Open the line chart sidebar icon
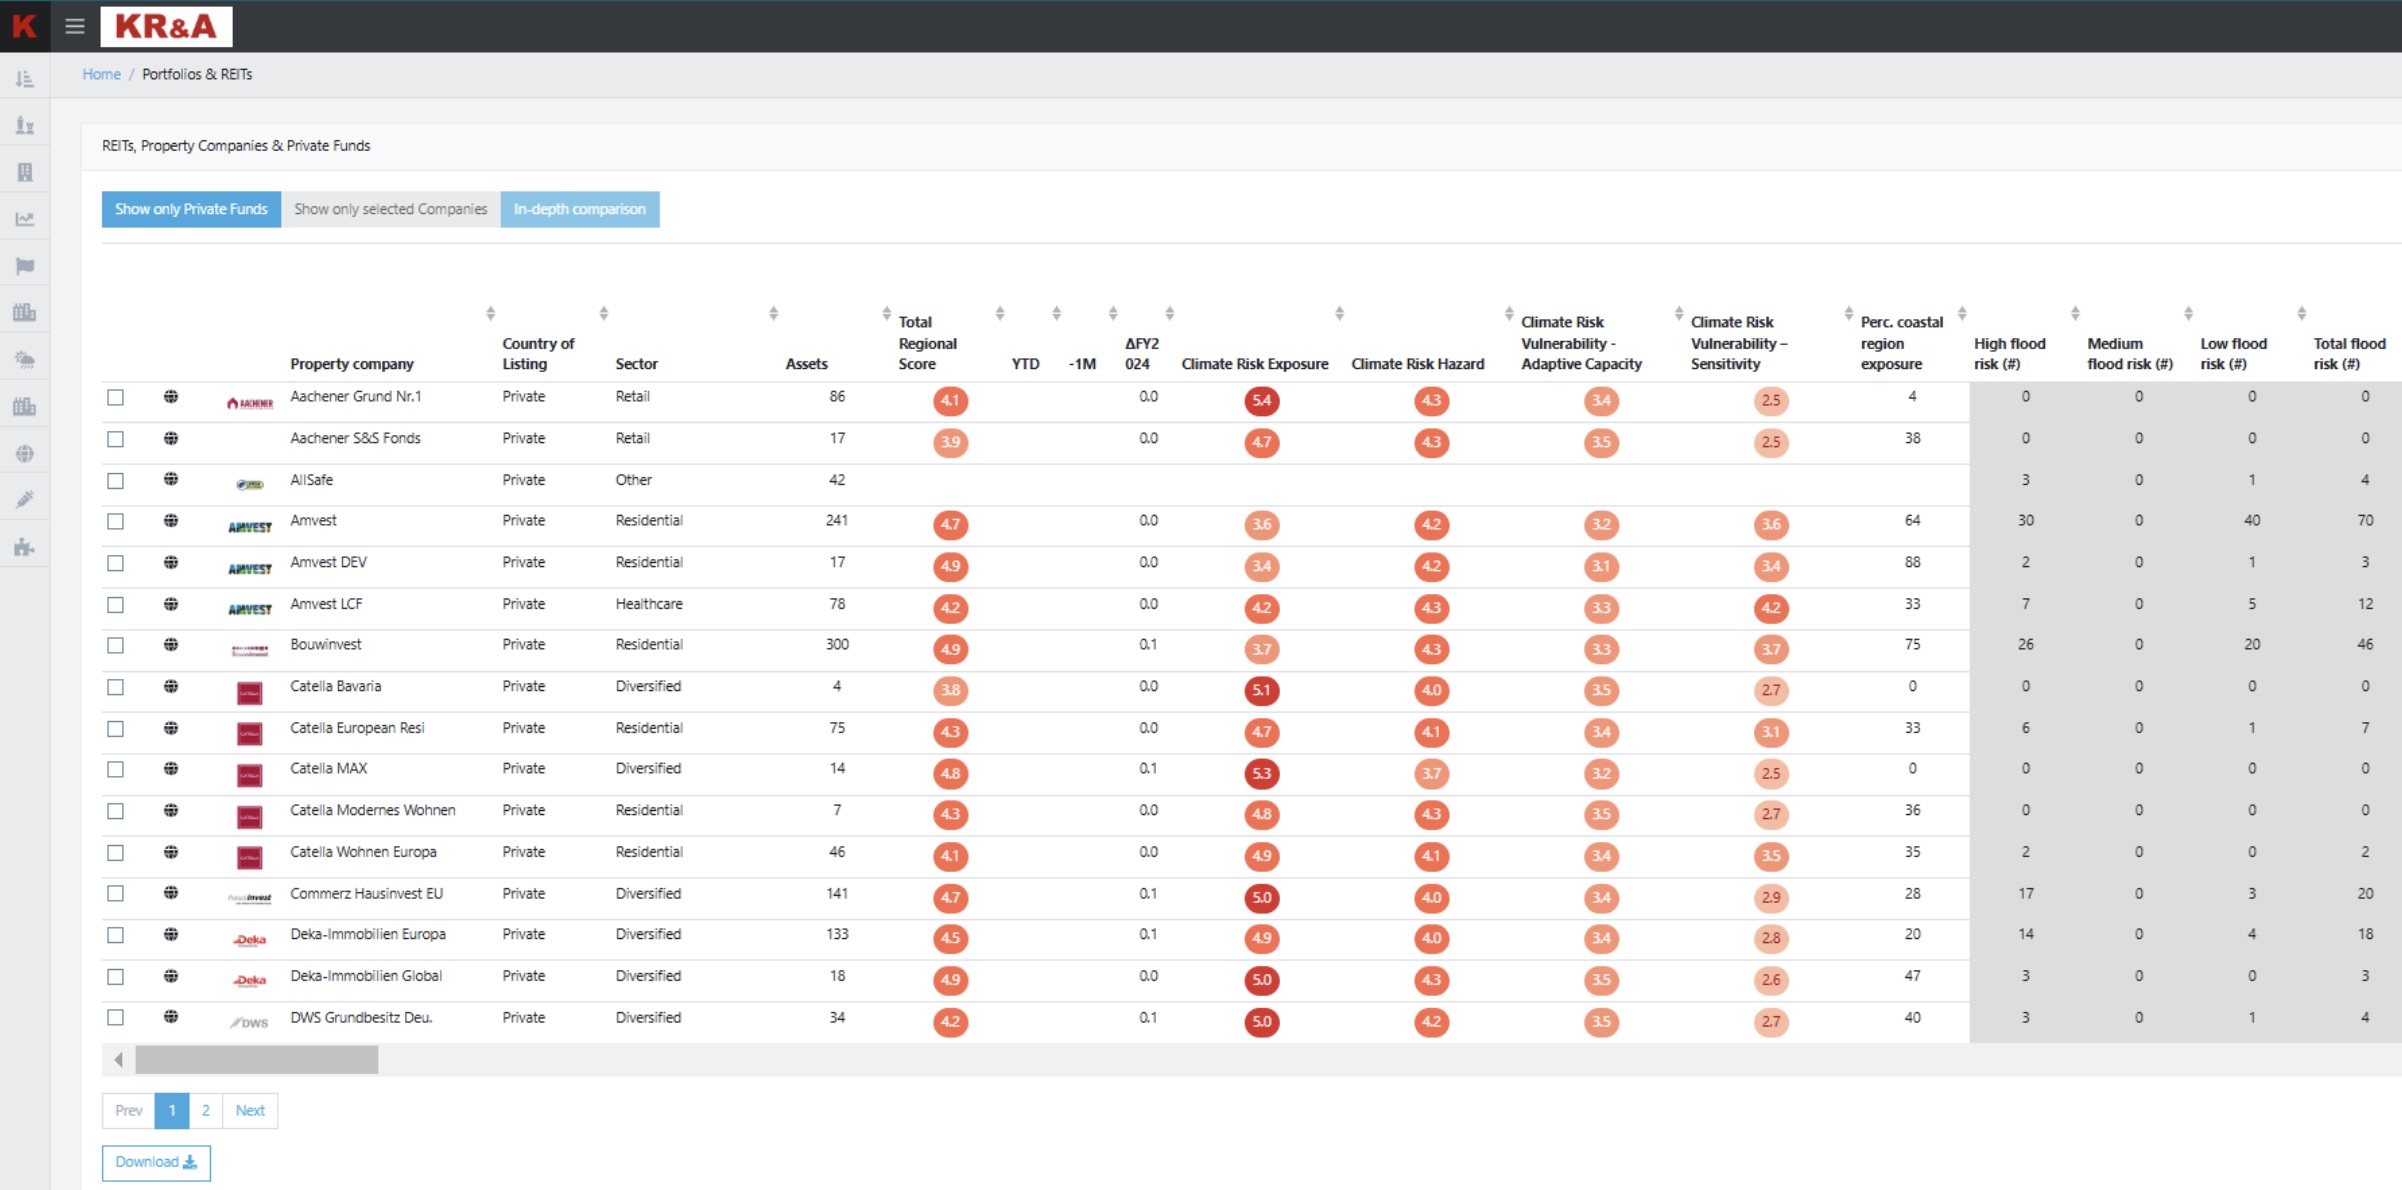2402x1190 pixels. [x=25, y=219]
